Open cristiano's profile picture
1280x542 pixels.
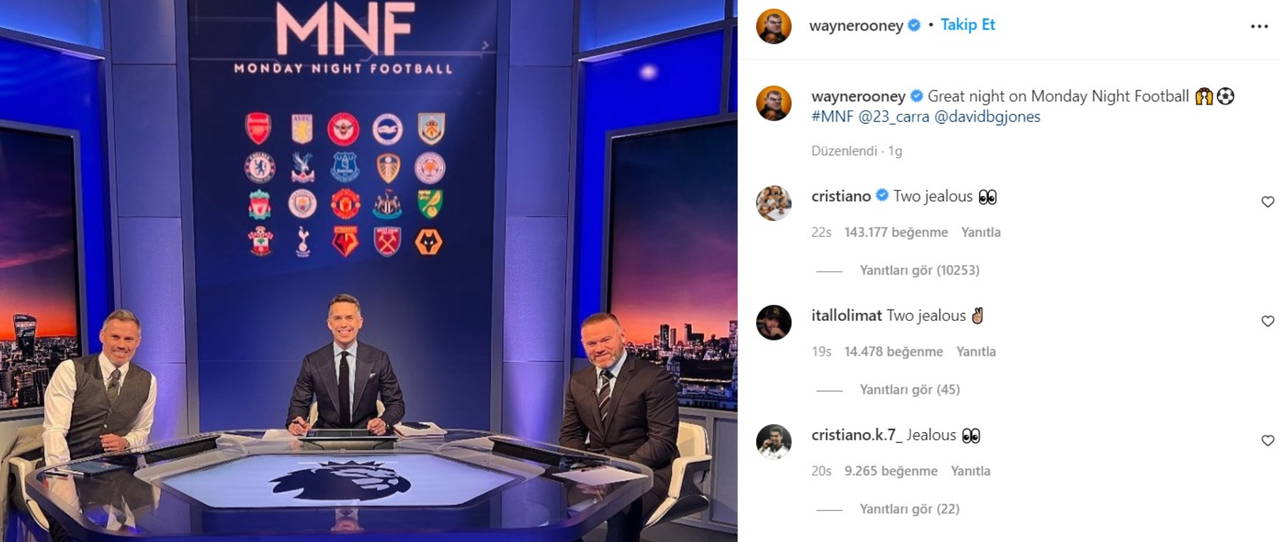point(774,203)
